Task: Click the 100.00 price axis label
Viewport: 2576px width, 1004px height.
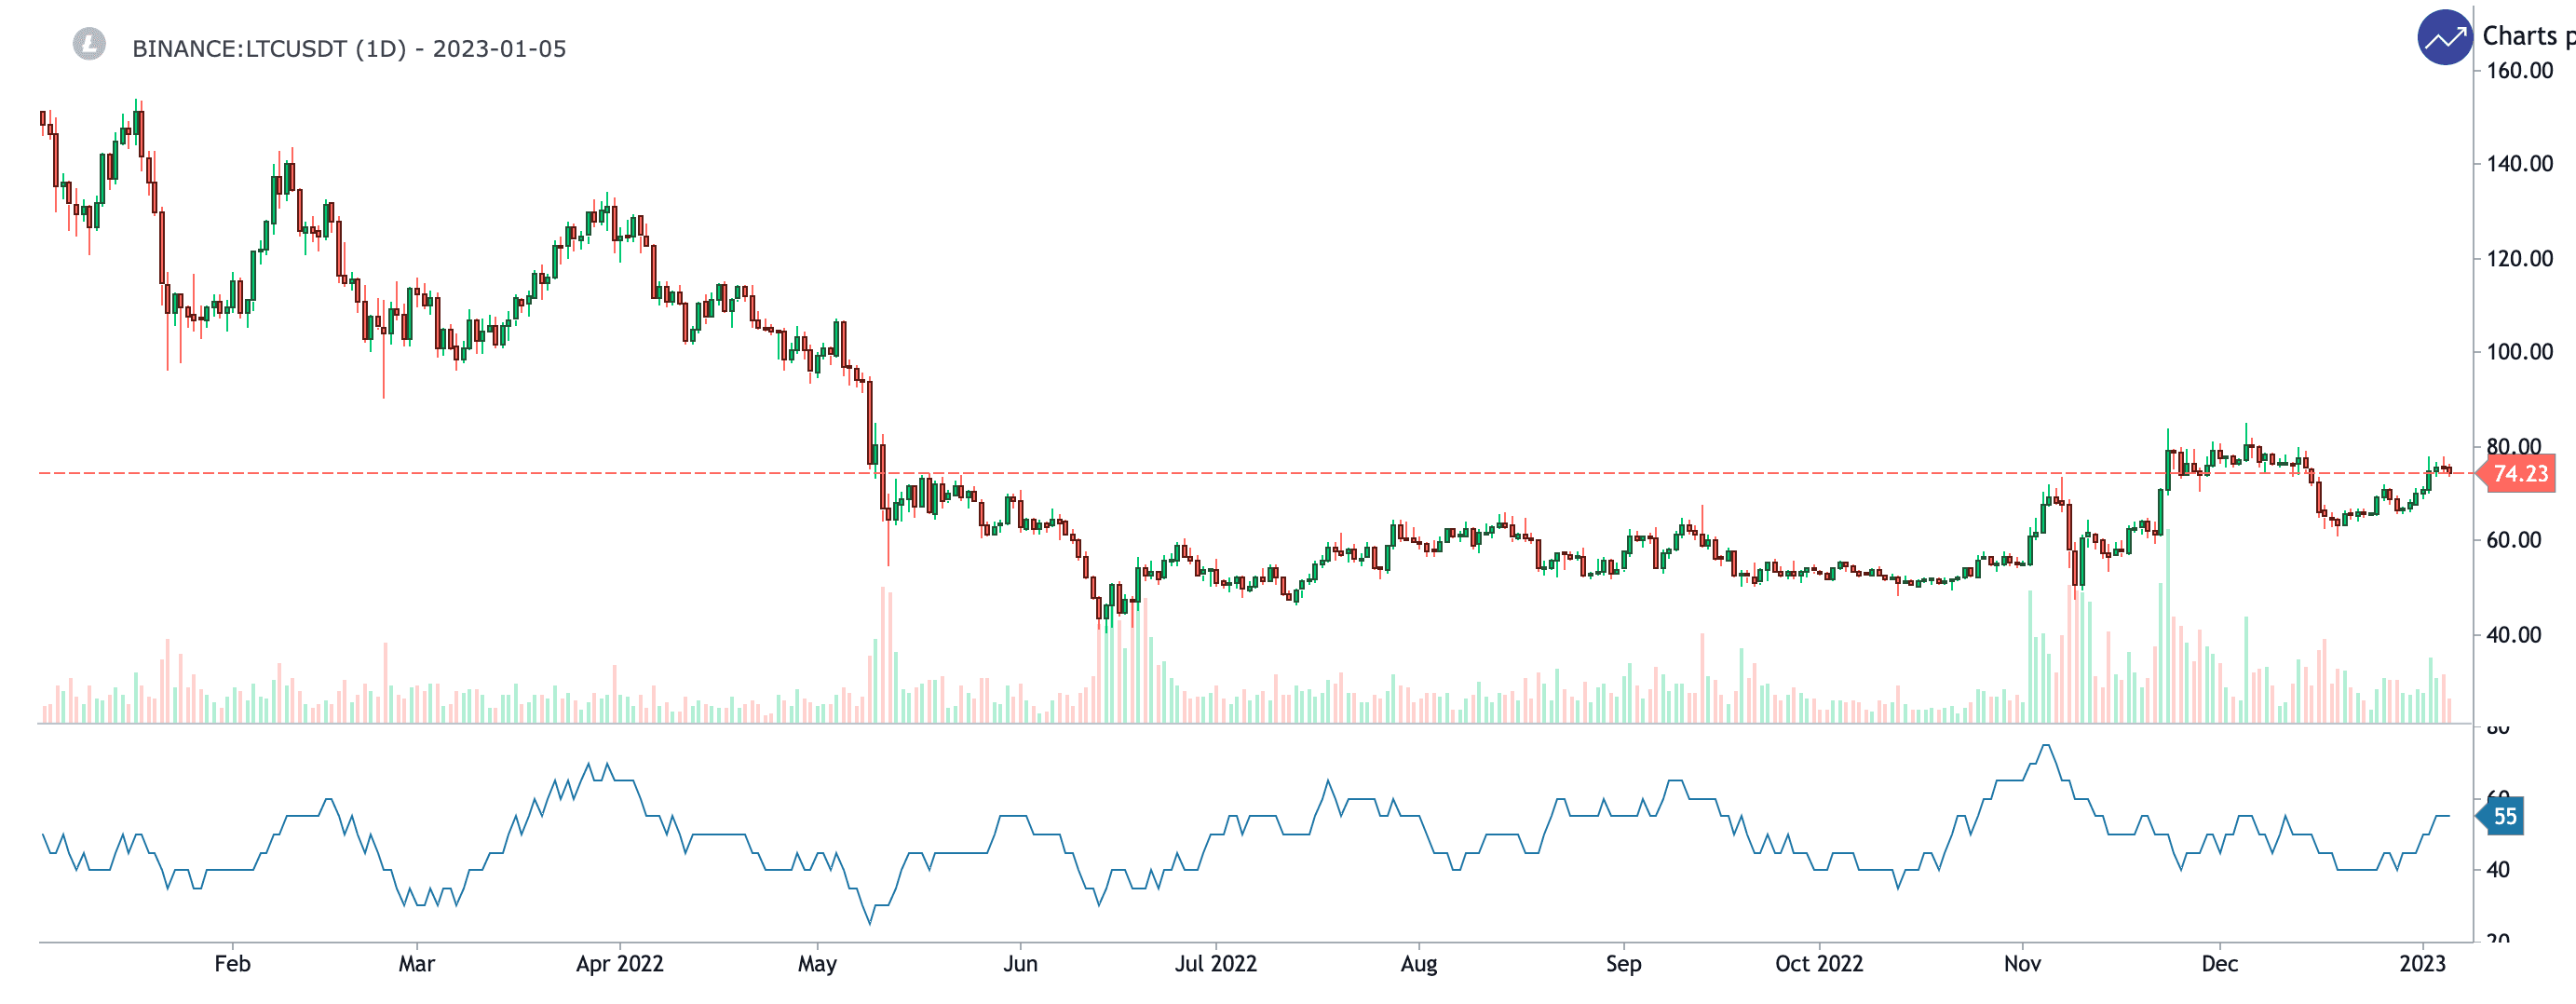Action: (x=2519, y=352)
